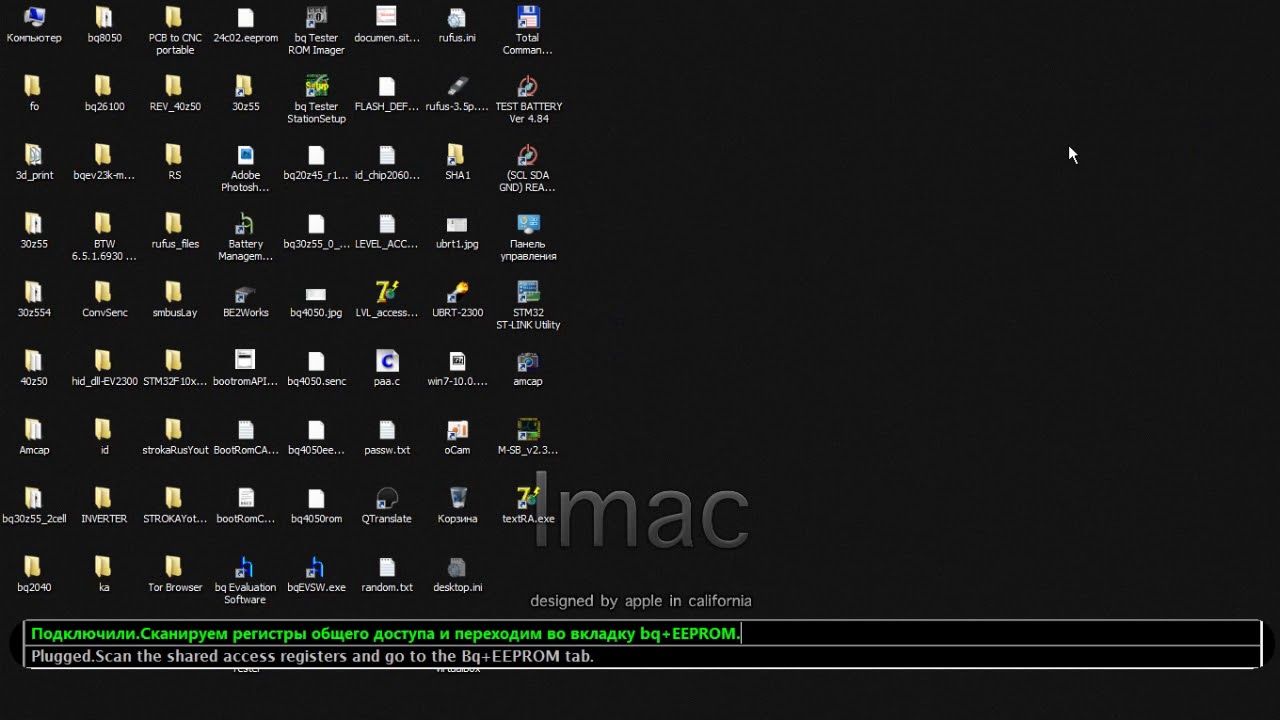Open Панель управления control panel

pyautogui.click(x=528, y=237)
